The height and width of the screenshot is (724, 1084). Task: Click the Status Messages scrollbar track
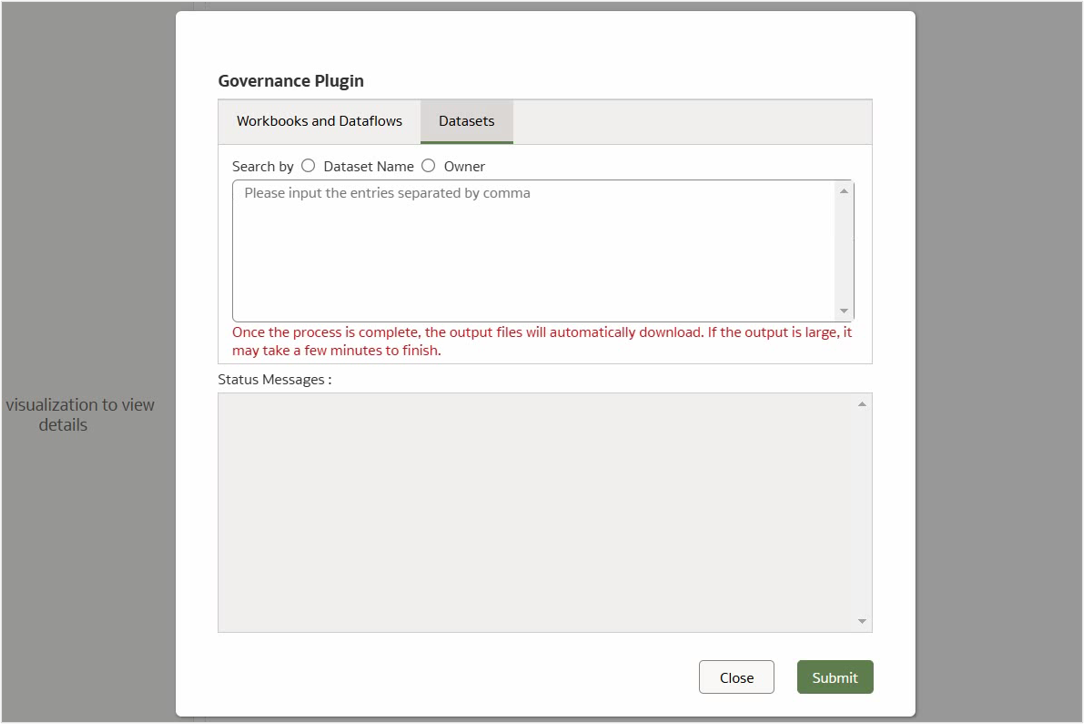coord(860,510)
